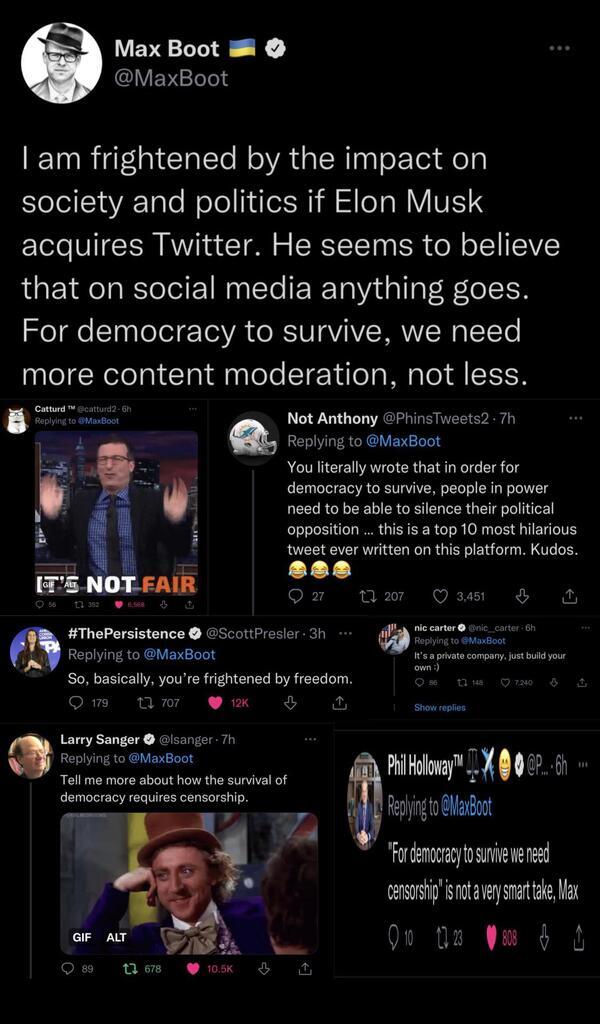Image resolution: width=600 pixels, height=1024 pixels.
Task: Download #ThePersistence's reply
Action: pos(290,703)
